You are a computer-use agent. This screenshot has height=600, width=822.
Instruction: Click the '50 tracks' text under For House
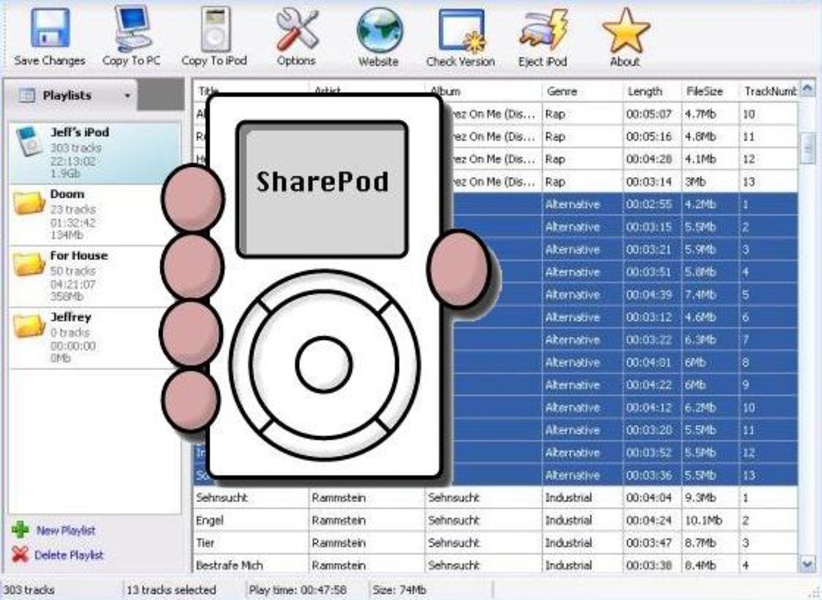coord(73,271)
